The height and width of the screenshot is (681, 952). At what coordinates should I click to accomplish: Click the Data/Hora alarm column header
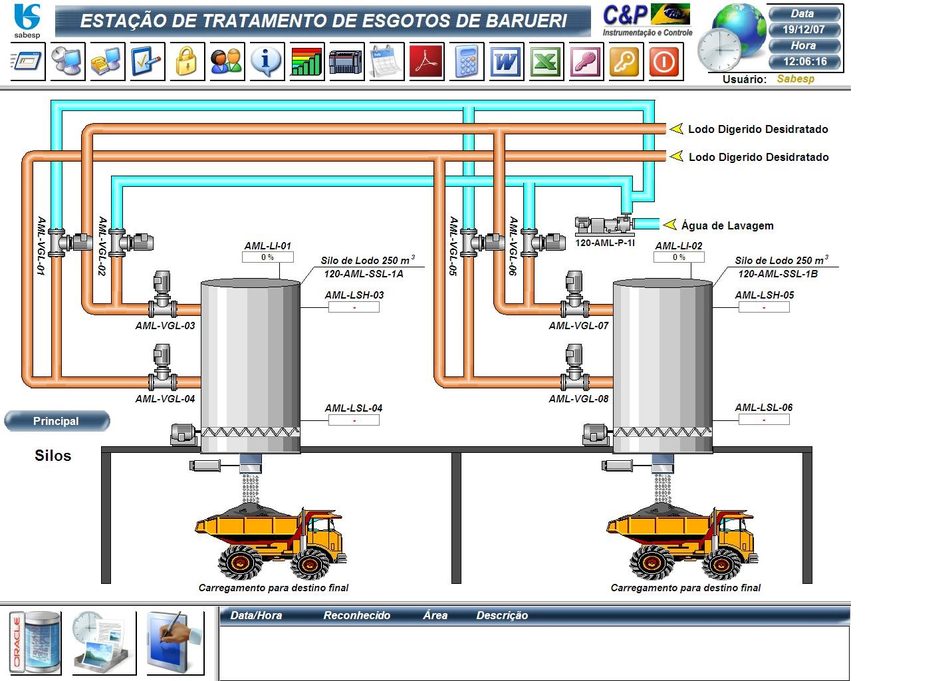click(x=256, y=615)
